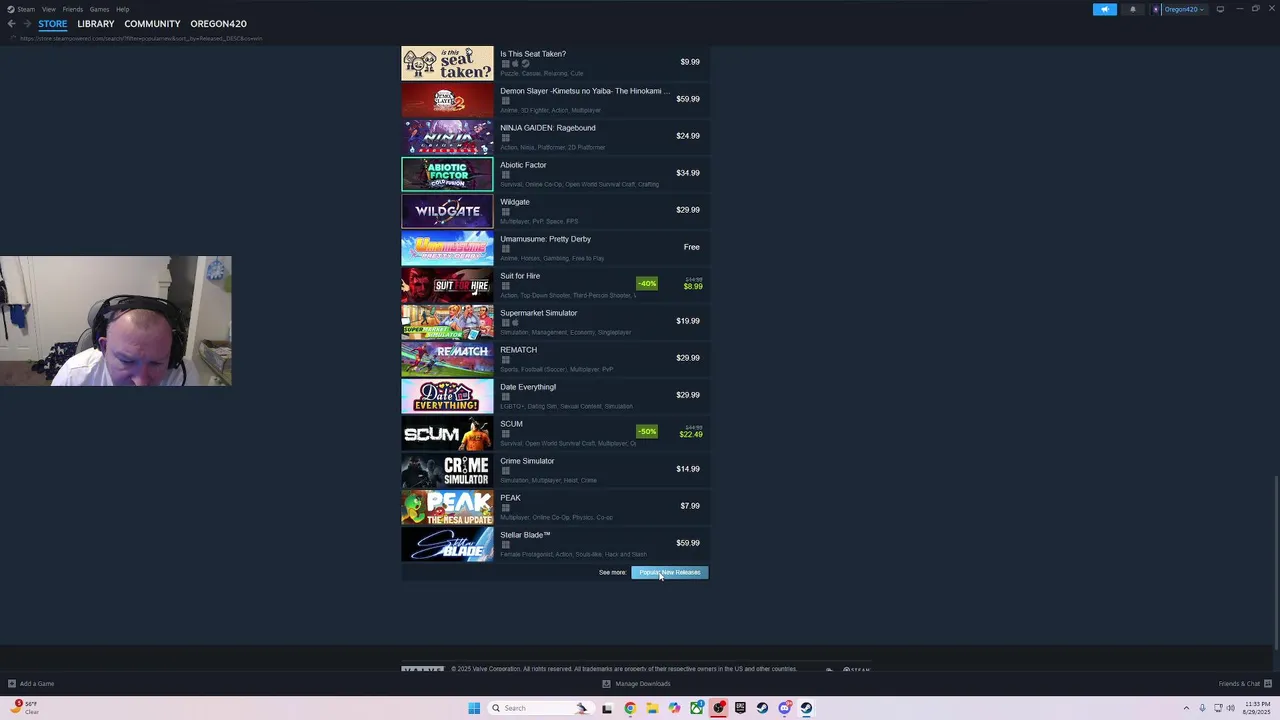The width and height of the screenshot is (1280, 720).
Task: Open the View menu
Action: [49, 9]
